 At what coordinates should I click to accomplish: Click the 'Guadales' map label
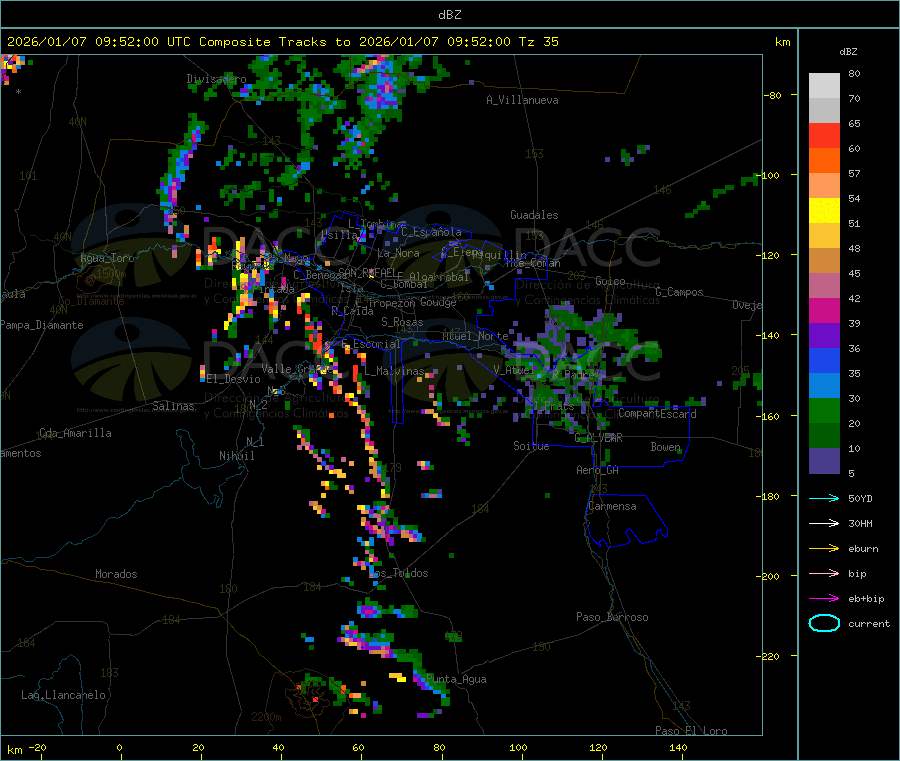pyautogui.click(x=534, y=215)
